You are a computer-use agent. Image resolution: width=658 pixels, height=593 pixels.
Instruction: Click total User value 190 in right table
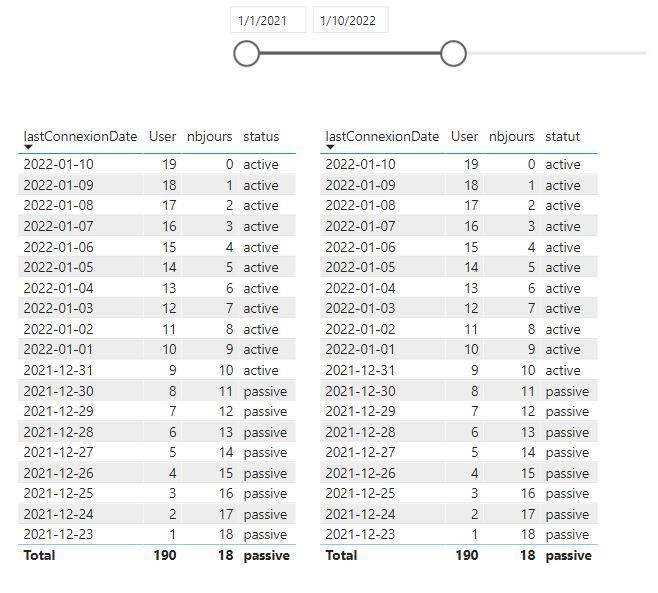tap(467, 556)
